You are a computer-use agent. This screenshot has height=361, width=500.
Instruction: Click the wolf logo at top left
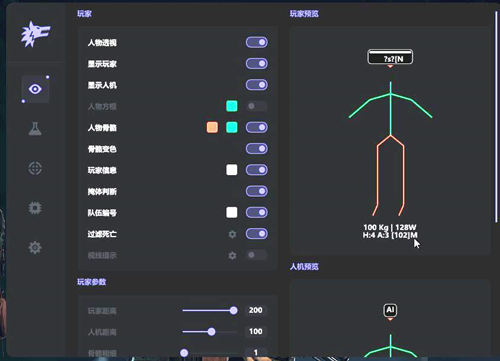click(35, 34)
